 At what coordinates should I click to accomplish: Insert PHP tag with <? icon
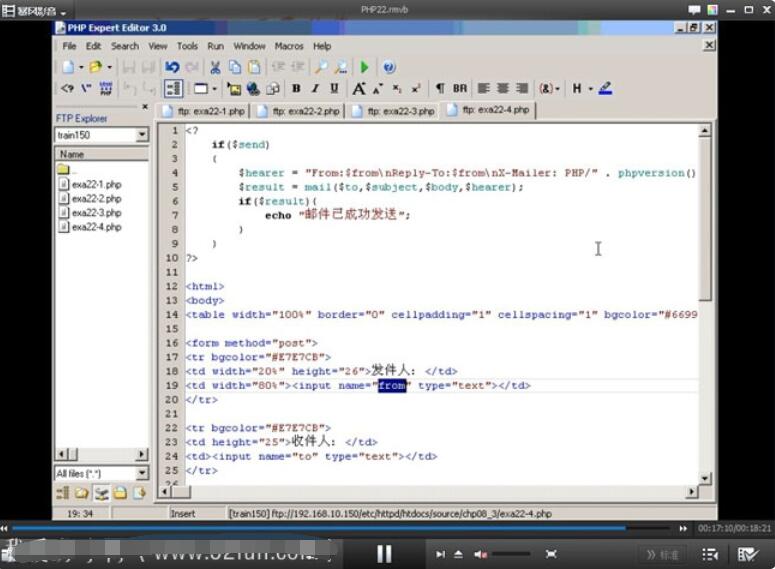(67, 88)
